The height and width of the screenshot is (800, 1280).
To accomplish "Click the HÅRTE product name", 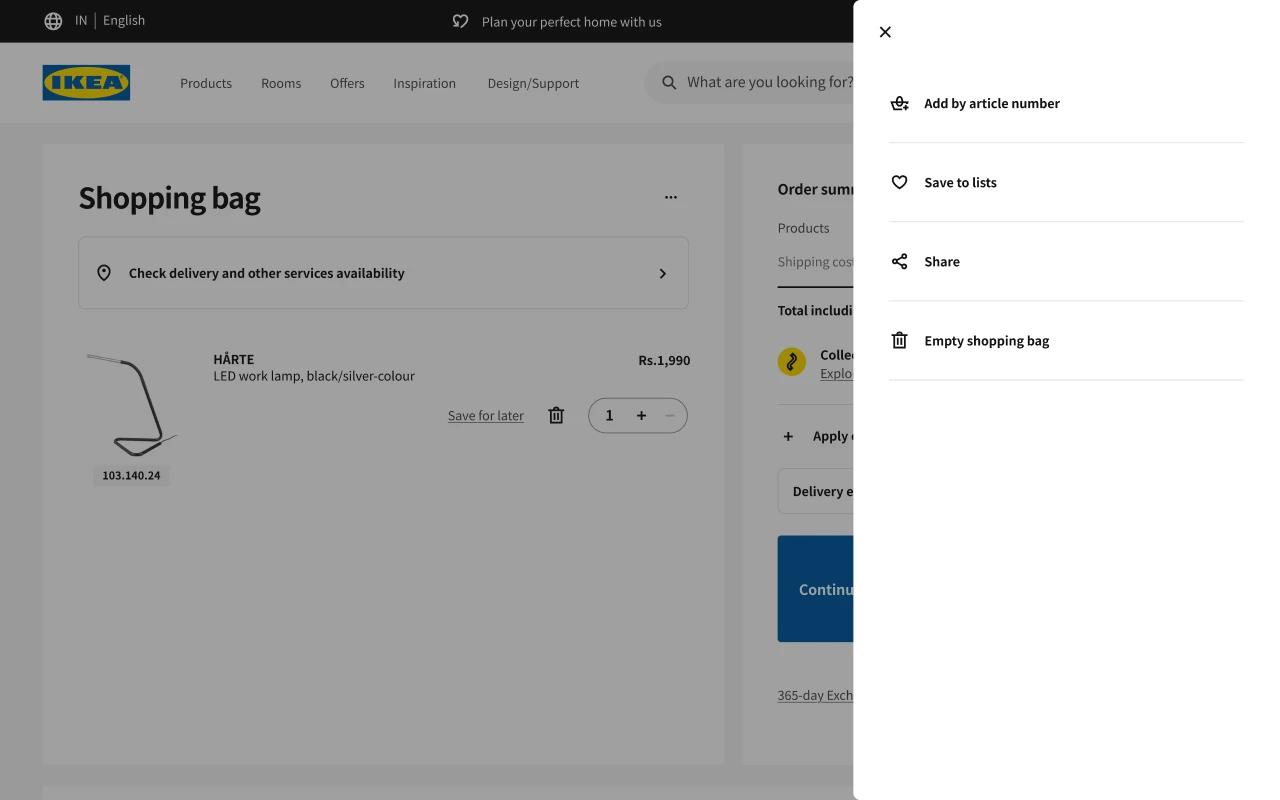I will coord(234,359).
